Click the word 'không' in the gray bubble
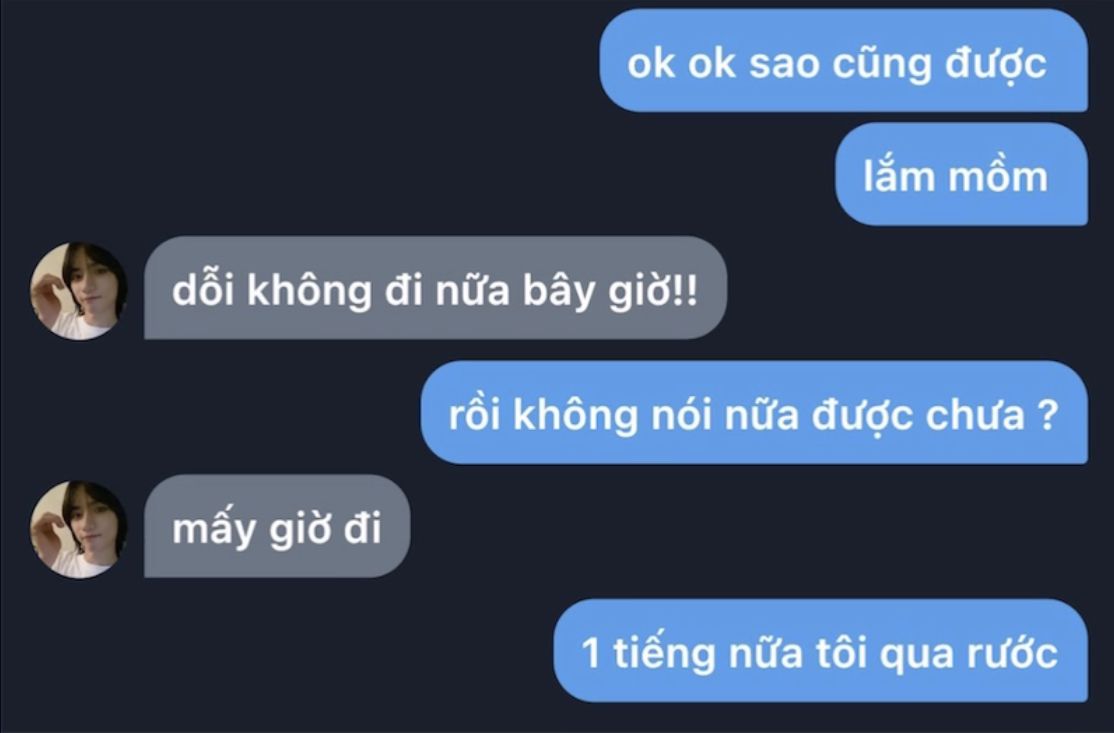This screenshot has width=1114, height=733. click(x=309, y=289)
